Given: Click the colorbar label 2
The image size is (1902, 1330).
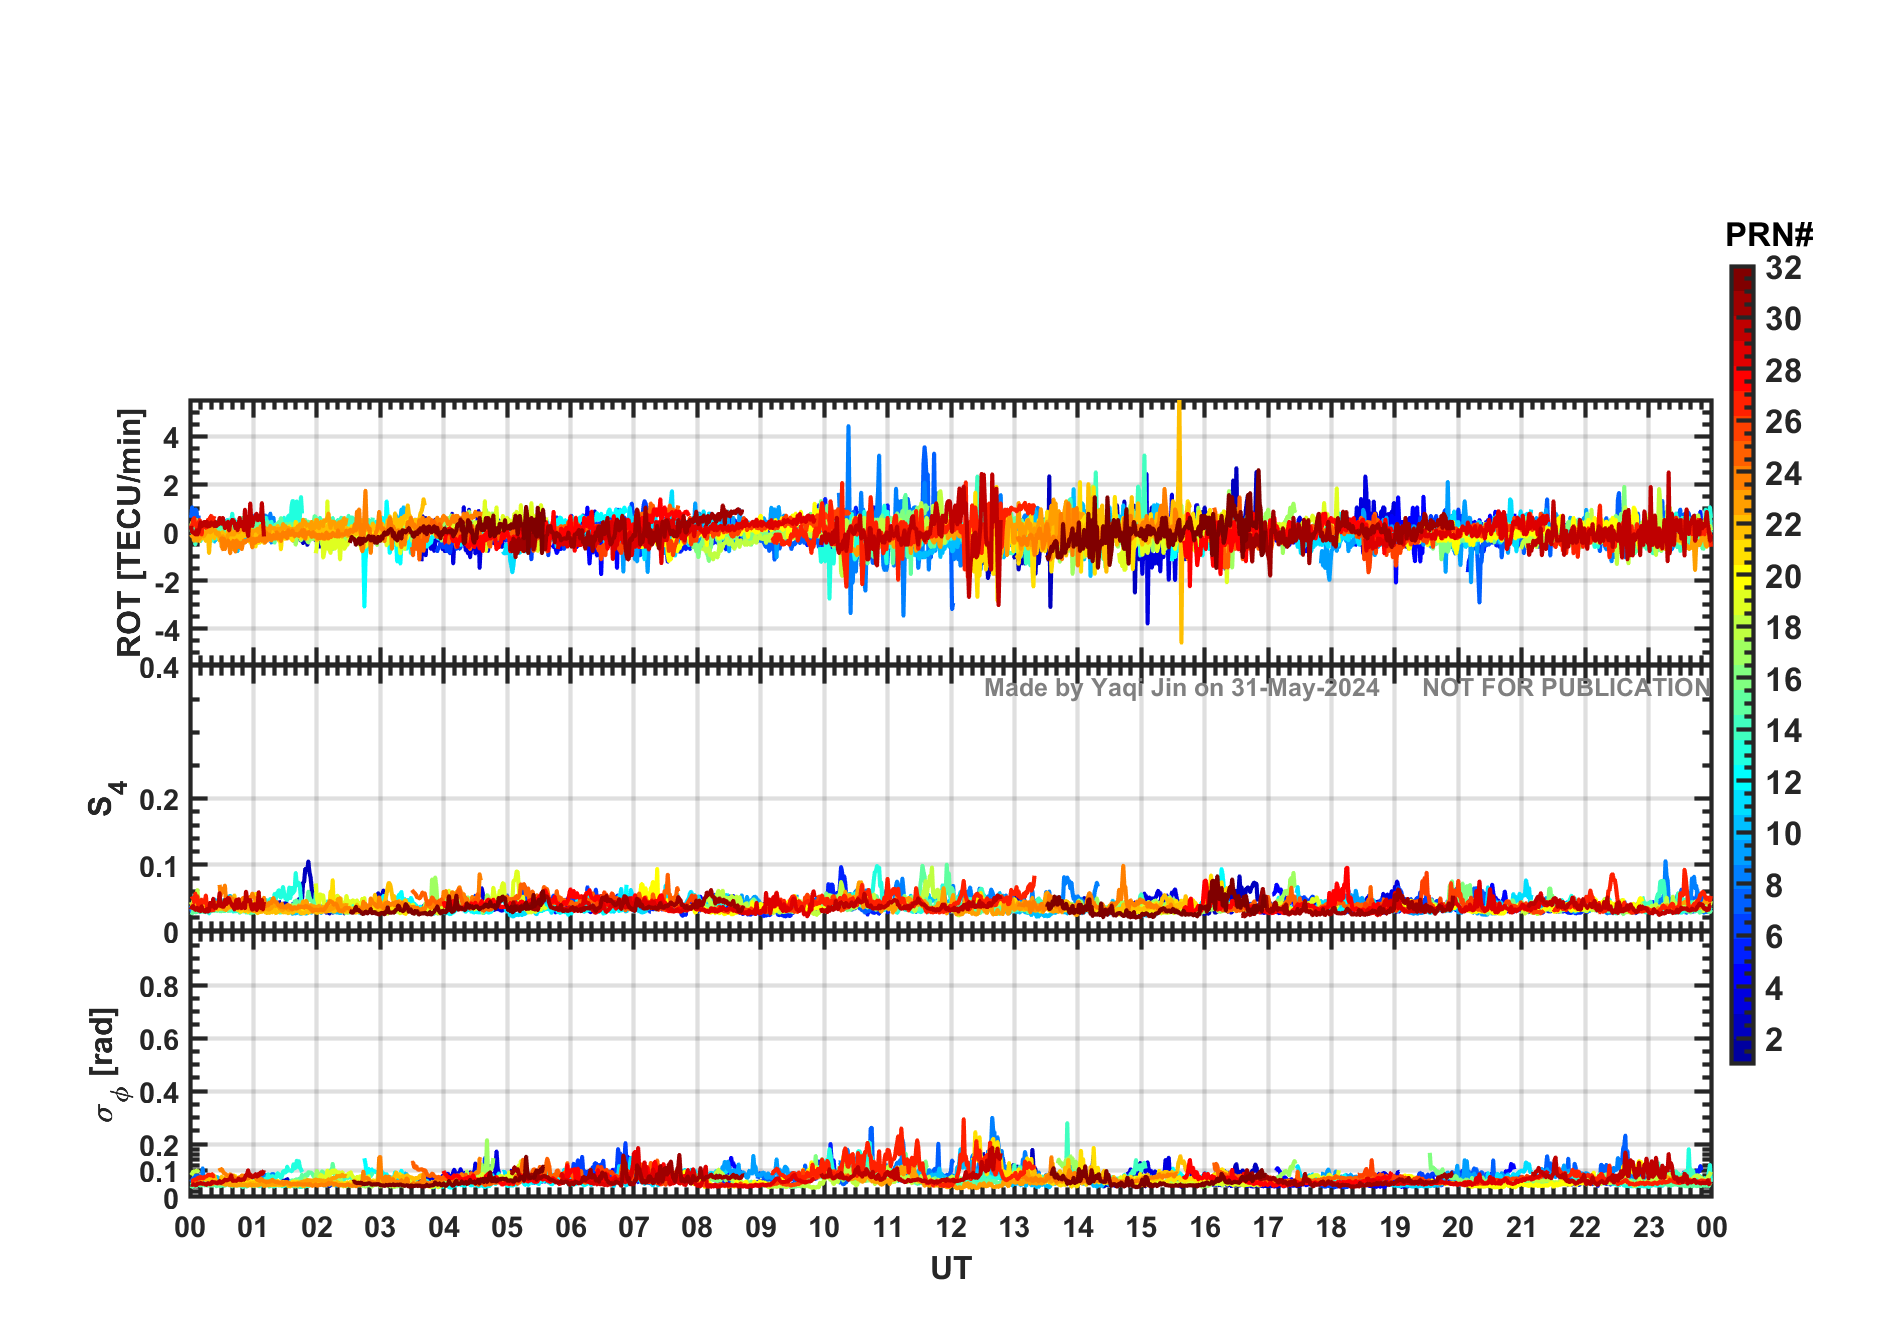Looking at the screenshot, I should (x=1774, y=1040).
